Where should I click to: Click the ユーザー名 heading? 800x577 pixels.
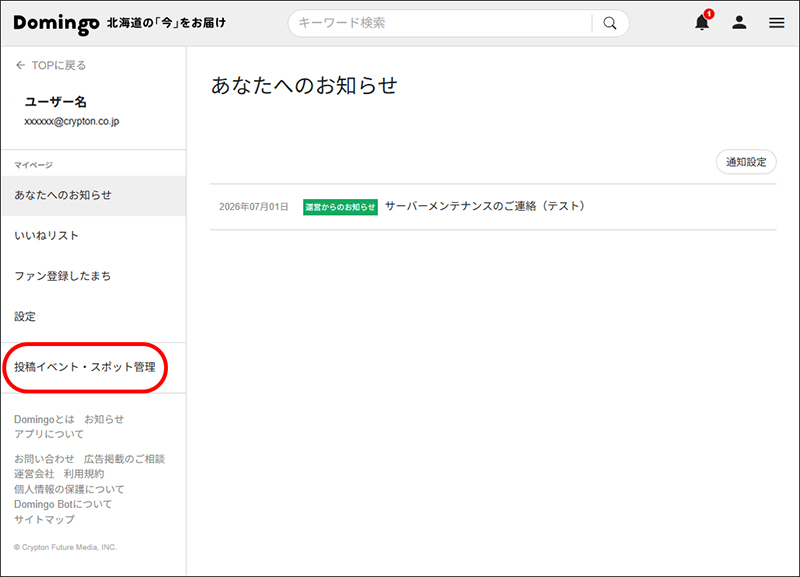pos(56,102)
